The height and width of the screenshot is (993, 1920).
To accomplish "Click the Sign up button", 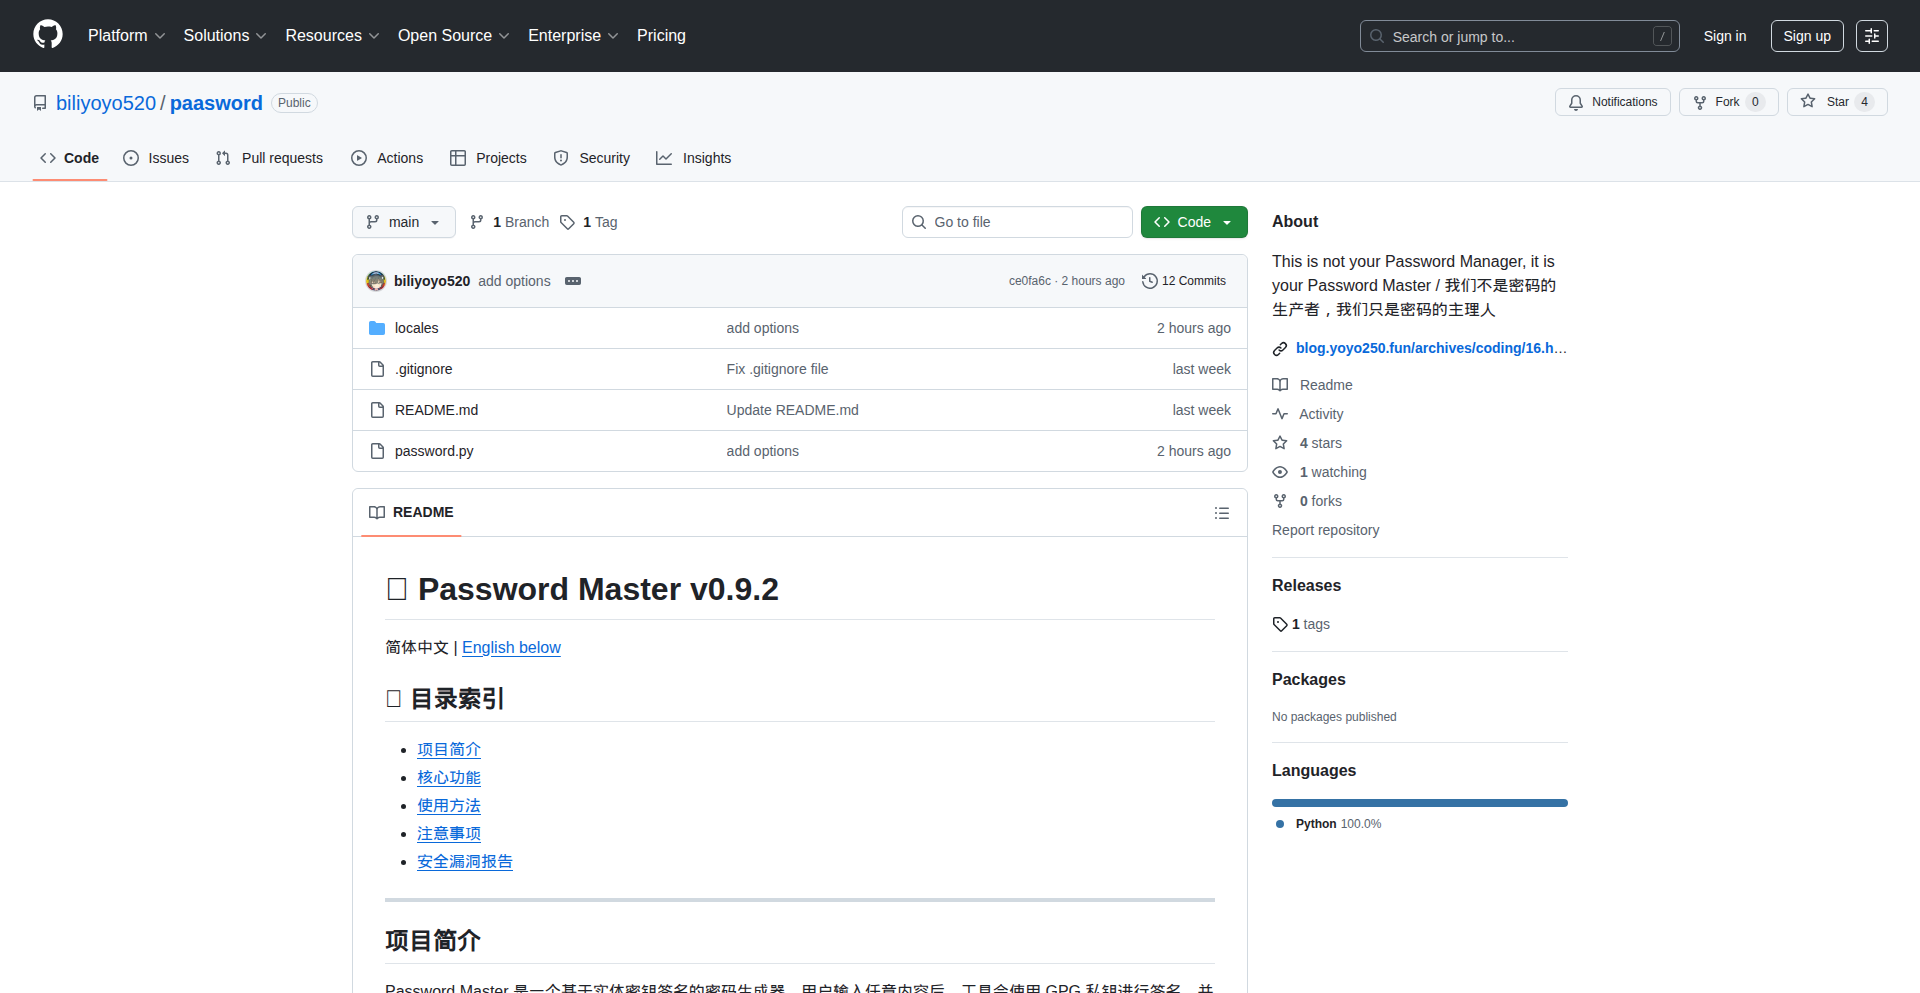I will (x=1807, y=36).
